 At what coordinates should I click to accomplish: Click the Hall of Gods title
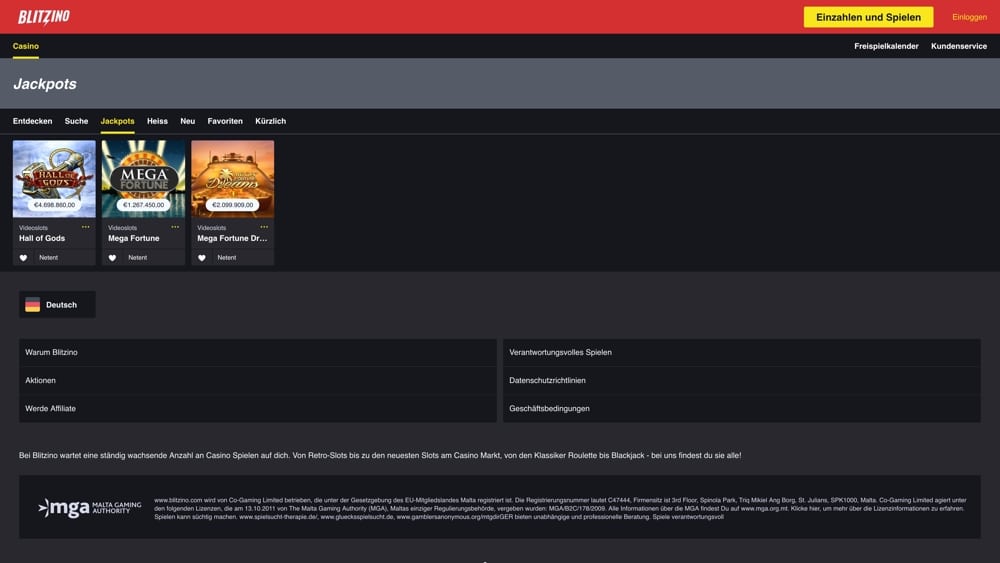click(42, 238)
